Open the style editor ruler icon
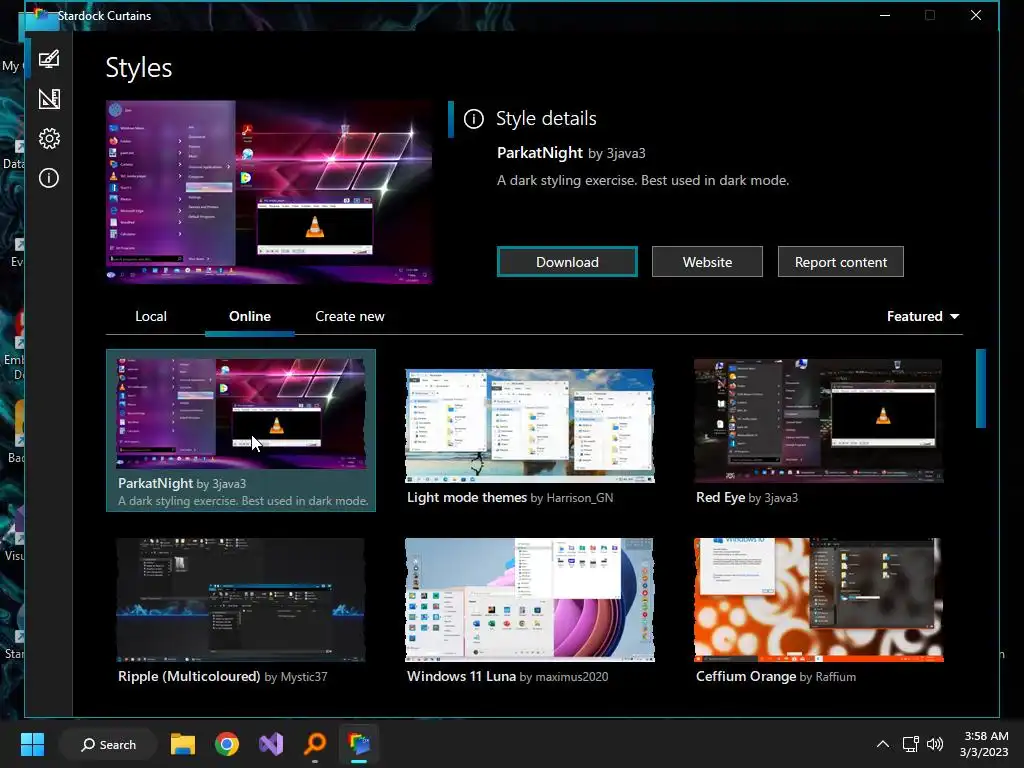Image resolution: width=1024 pixels, height=768 pixels. [x=49, y=99]
